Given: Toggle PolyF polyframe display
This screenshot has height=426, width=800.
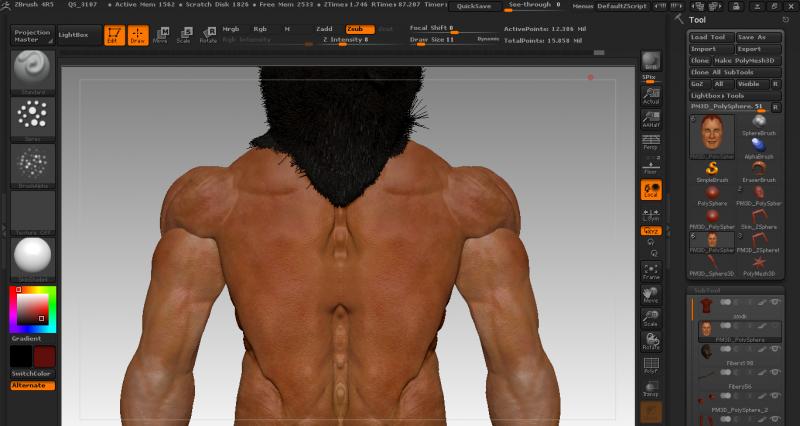Looking at the screenshot, I should coord(651,365).
